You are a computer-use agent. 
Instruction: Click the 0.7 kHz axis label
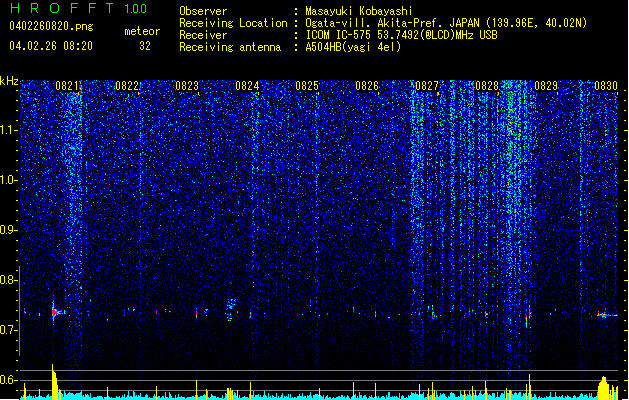tap(9, 330)
